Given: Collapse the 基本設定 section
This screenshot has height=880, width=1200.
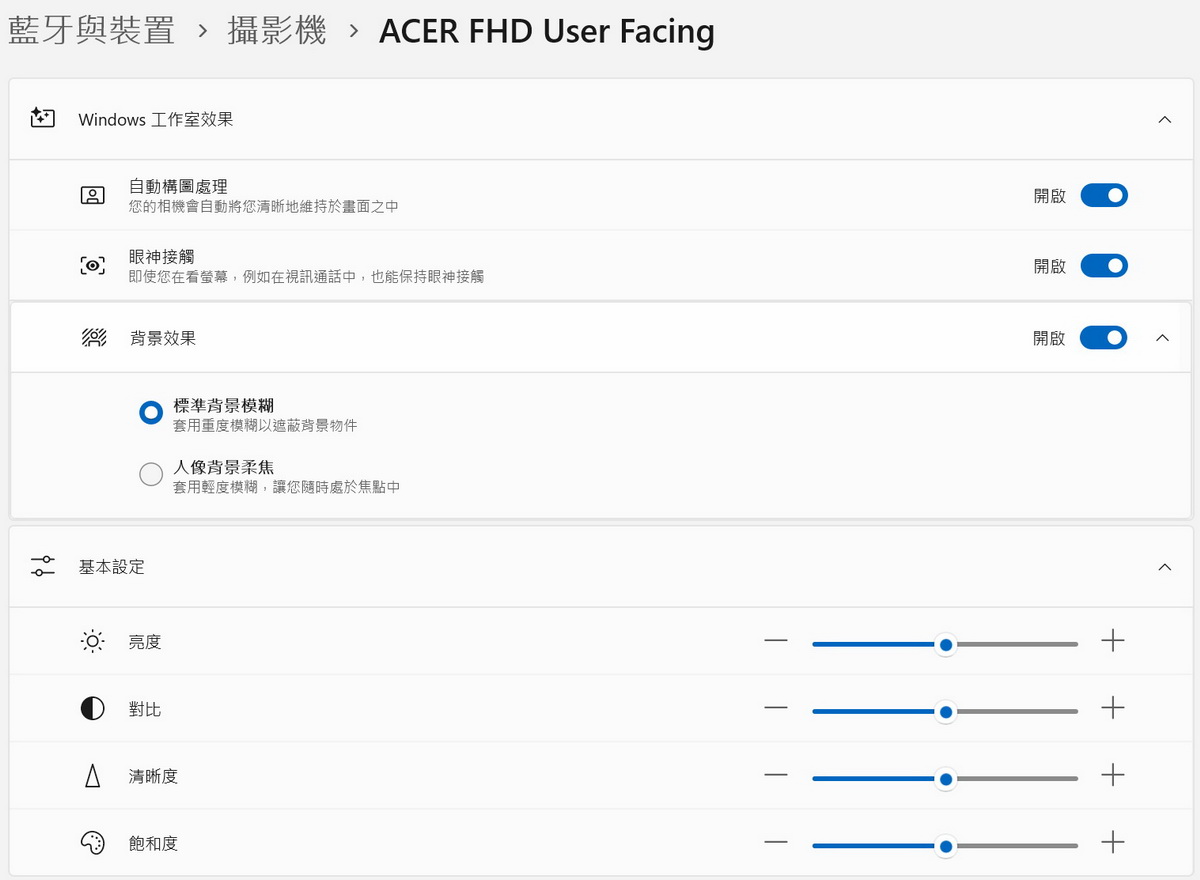Looking at the screenshot, I should click(x=1164, y=567).
